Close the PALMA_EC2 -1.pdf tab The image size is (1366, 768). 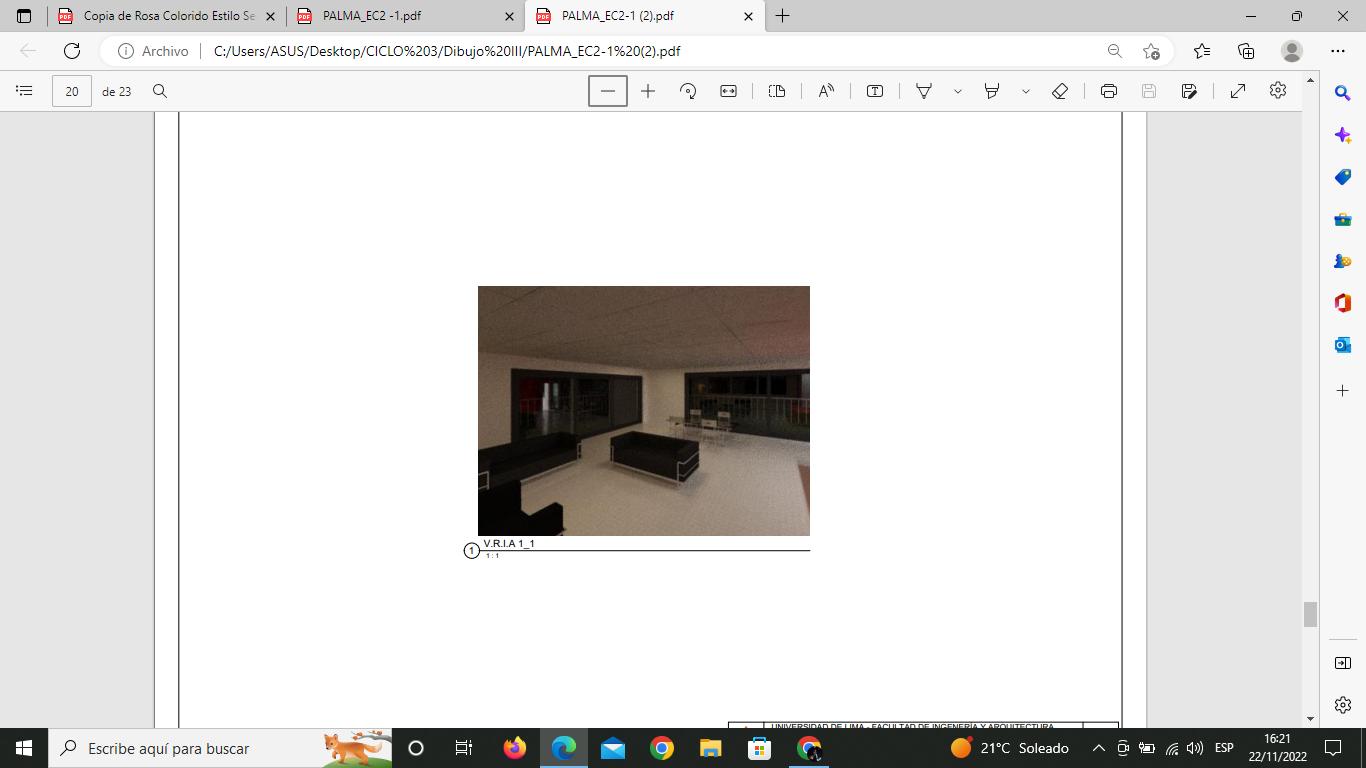click(x=509, y=16)
